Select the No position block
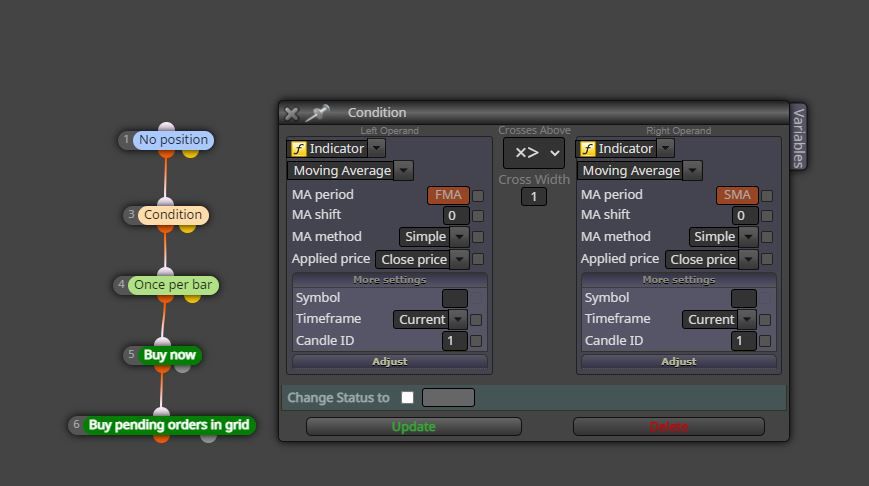Screen dimensions: 869x486 coord(173,140)
